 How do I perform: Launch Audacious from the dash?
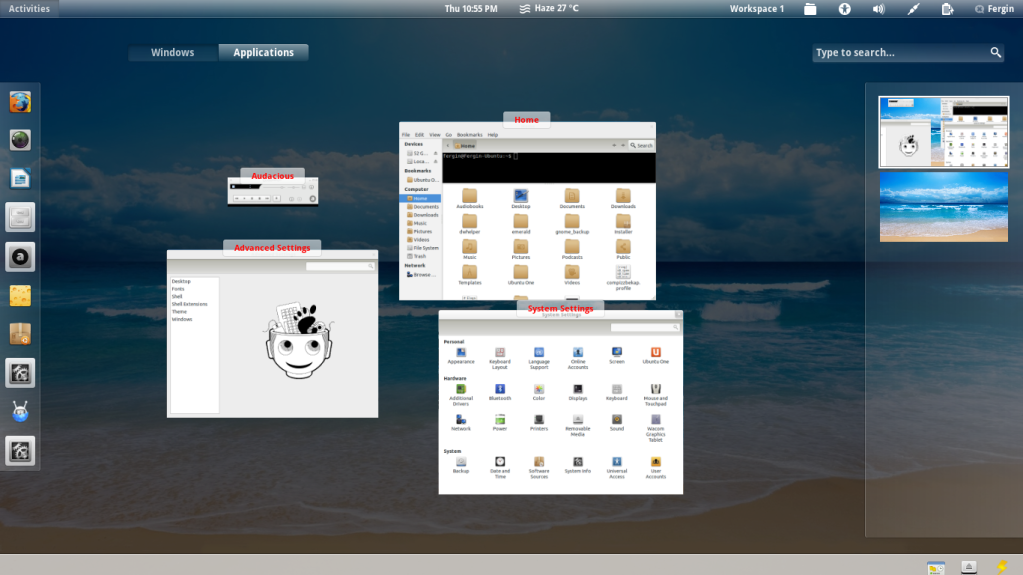(20, 256)
